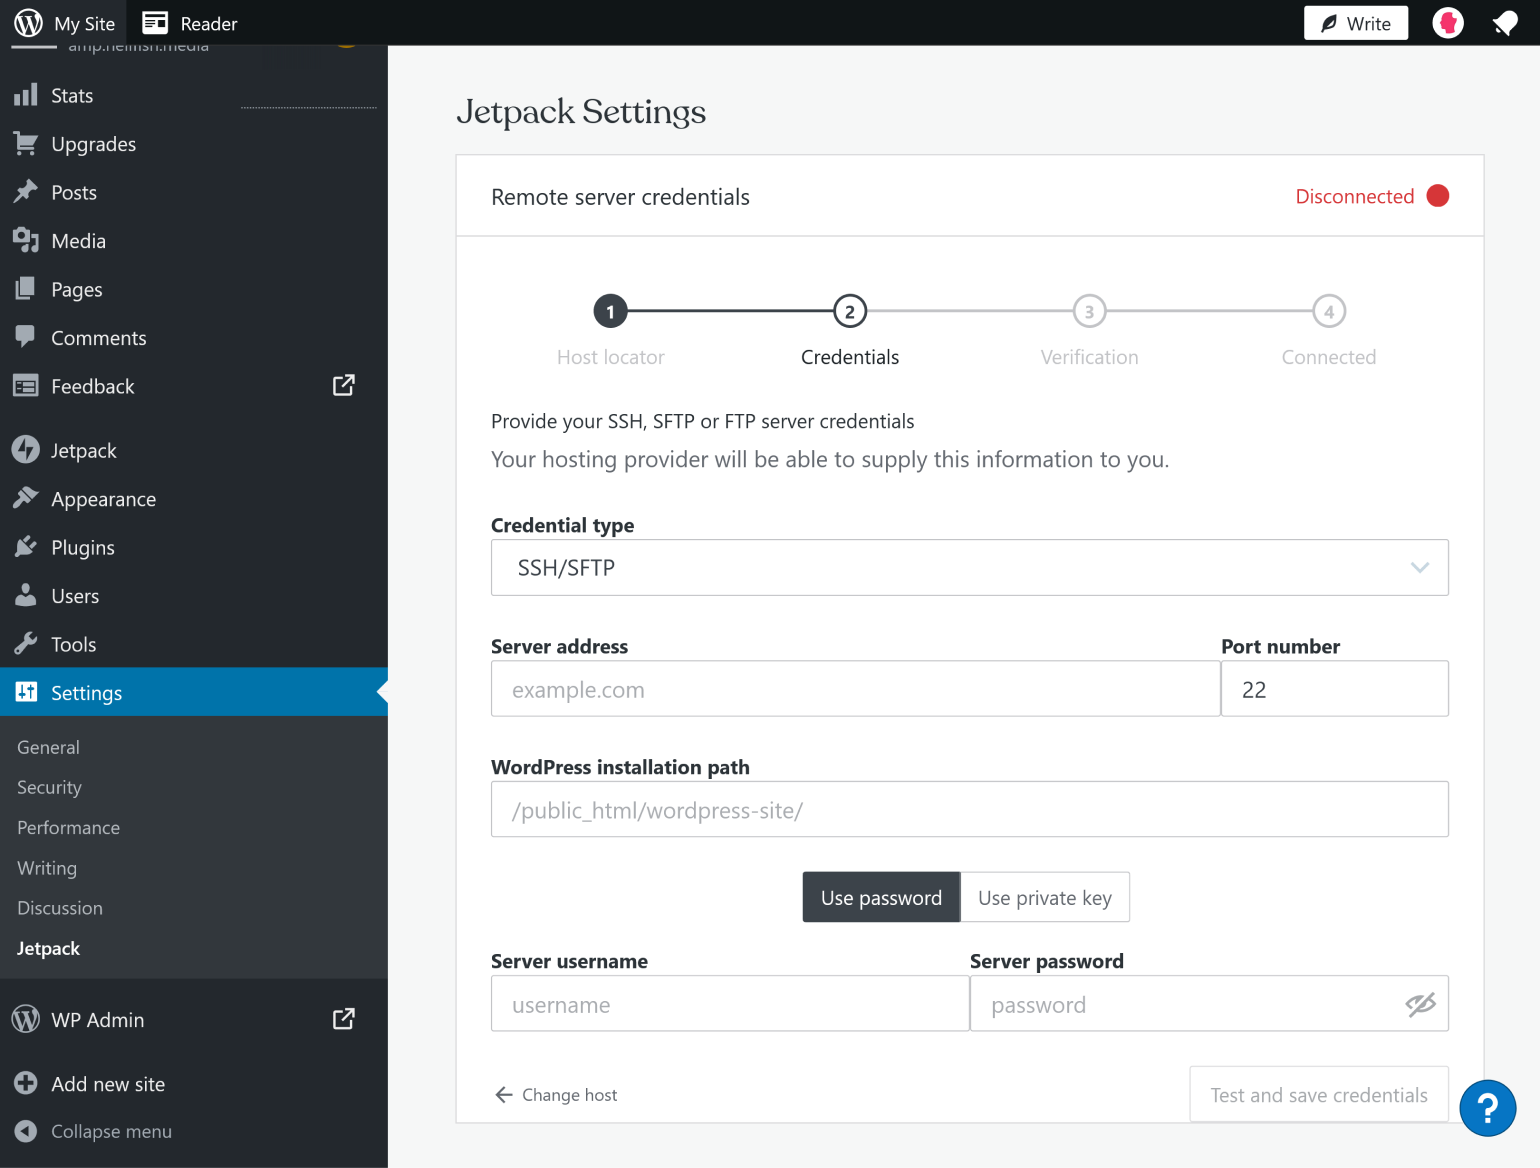
Task: Click the Stats bar chart icon
Action: click(x=26, y=95)
